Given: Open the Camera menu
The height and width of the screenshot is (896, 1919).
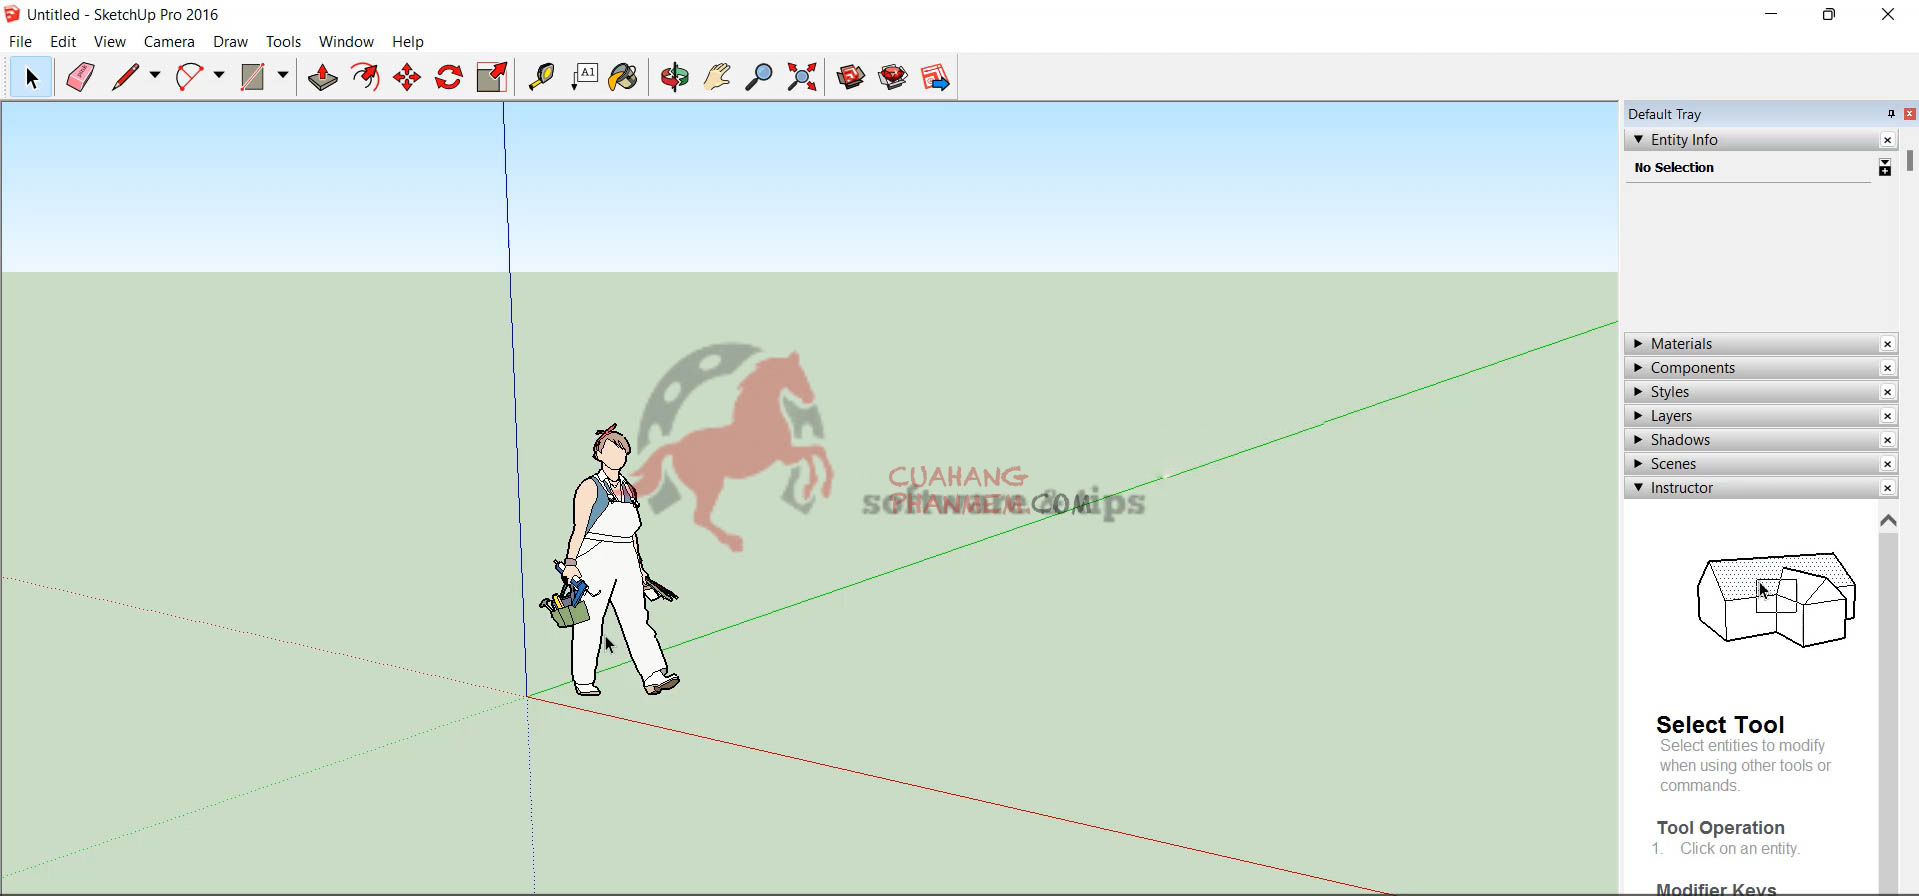Looking at the screenshot, I should (169, 41).
